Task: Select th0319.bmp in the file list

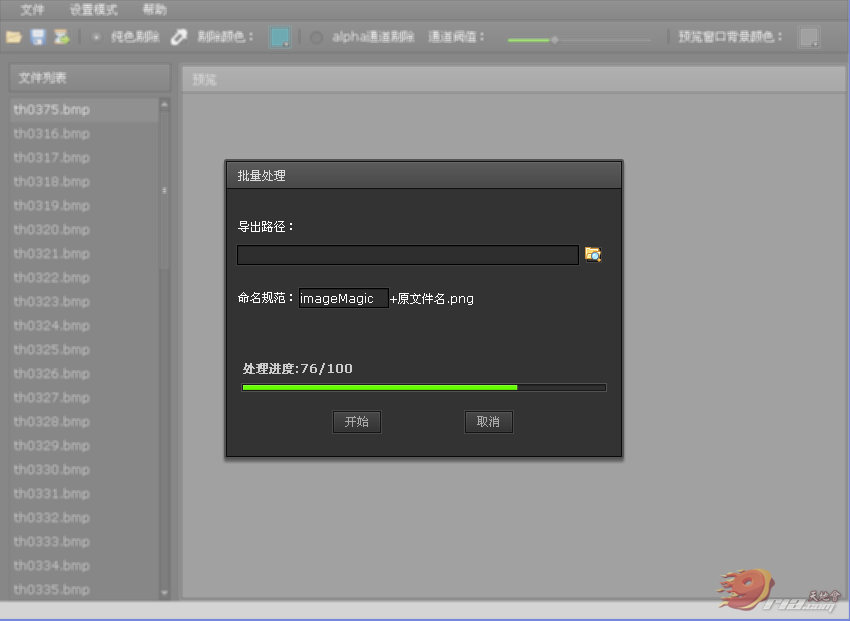Action: 84,205
